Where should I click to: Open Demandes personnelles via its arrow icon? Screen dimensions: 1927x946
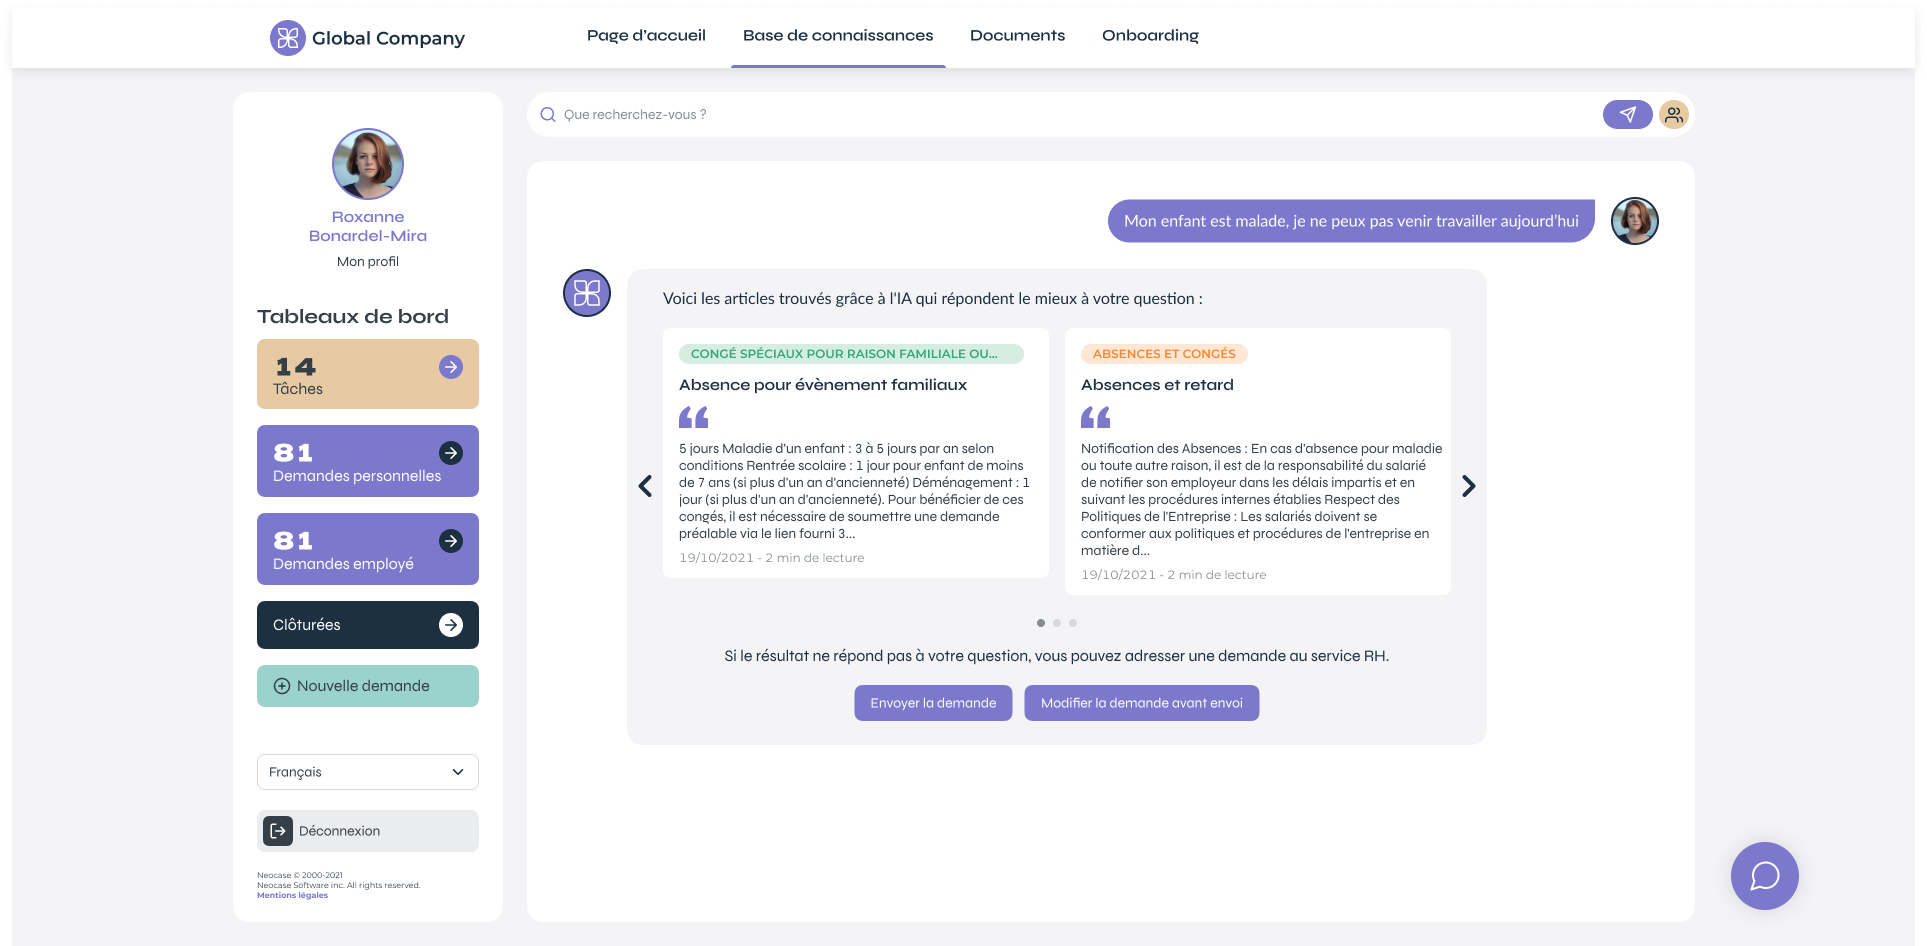click(x=451, y=453)
